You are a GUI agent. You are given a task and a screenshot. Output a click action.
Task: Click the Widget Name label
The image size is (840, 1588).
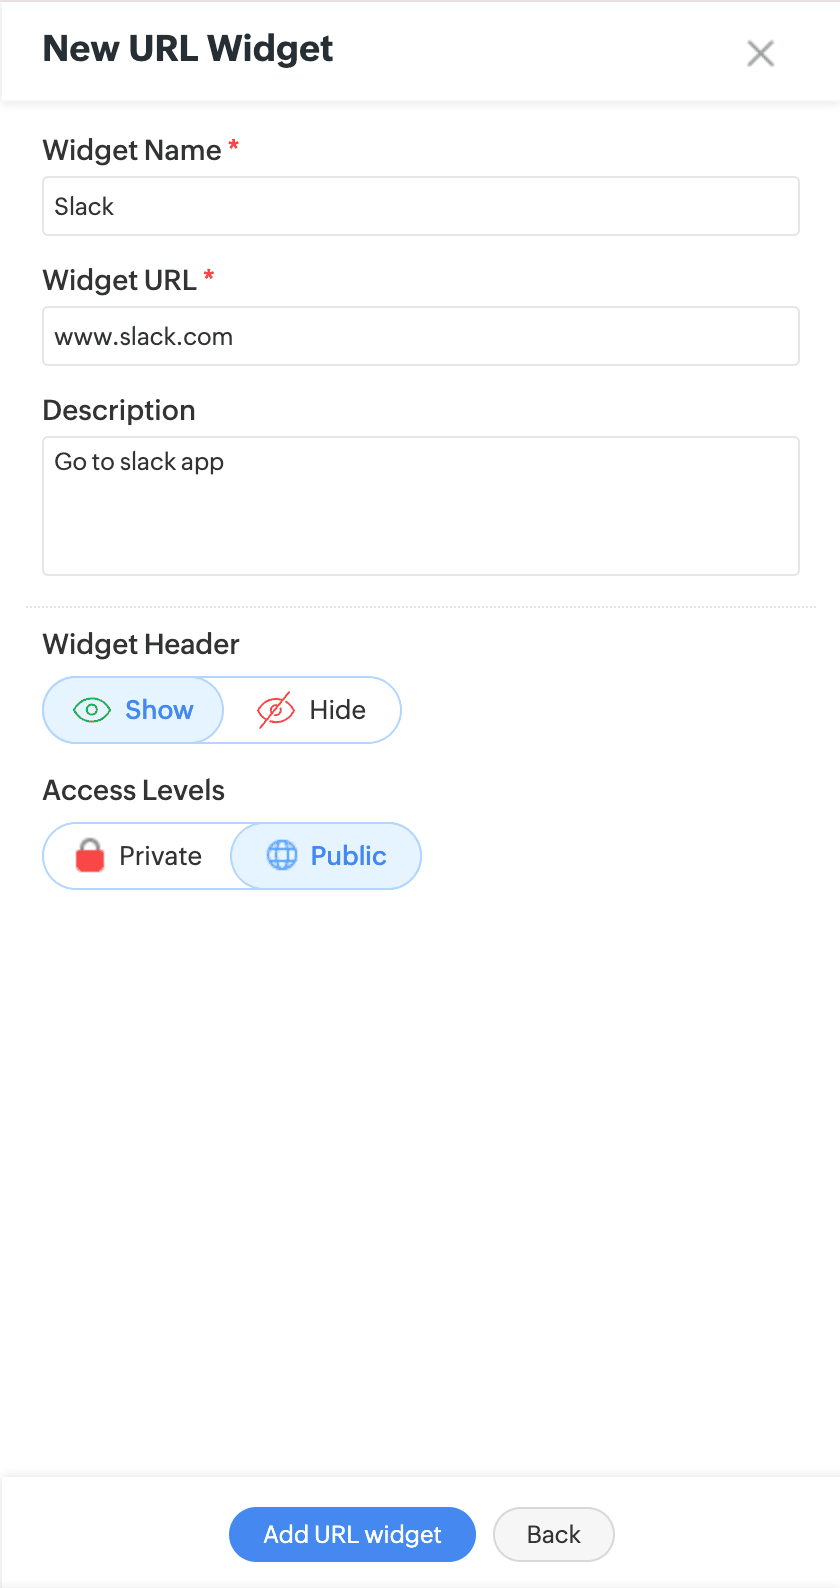[x=132, y=150]
